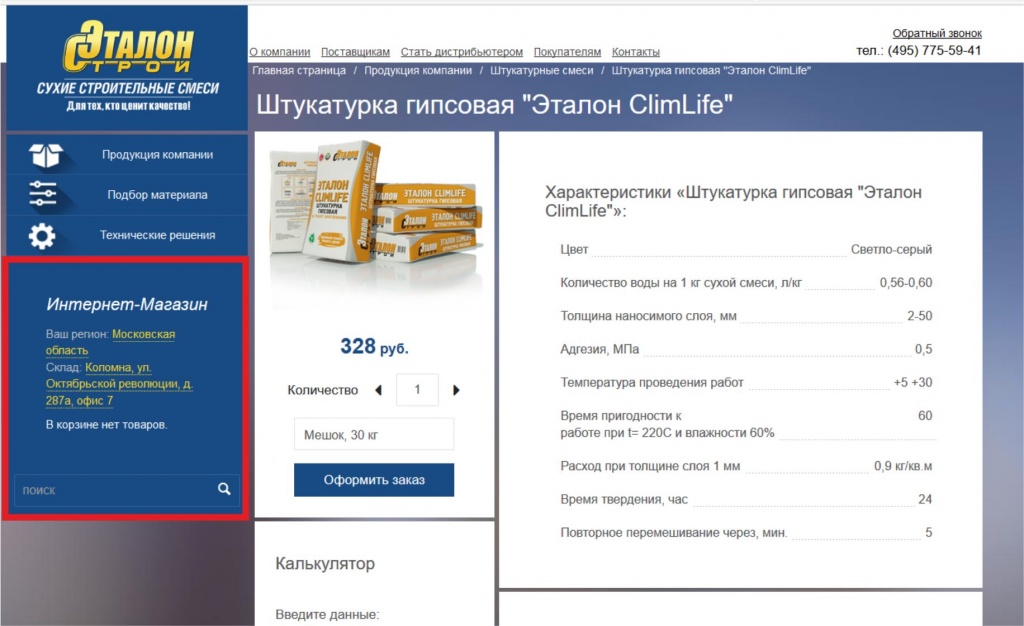Click the temperature value +5 +30
Image resolution: width=1024 pixels, height=626 pixels.
pyautogui.click(x=912, y=383)
